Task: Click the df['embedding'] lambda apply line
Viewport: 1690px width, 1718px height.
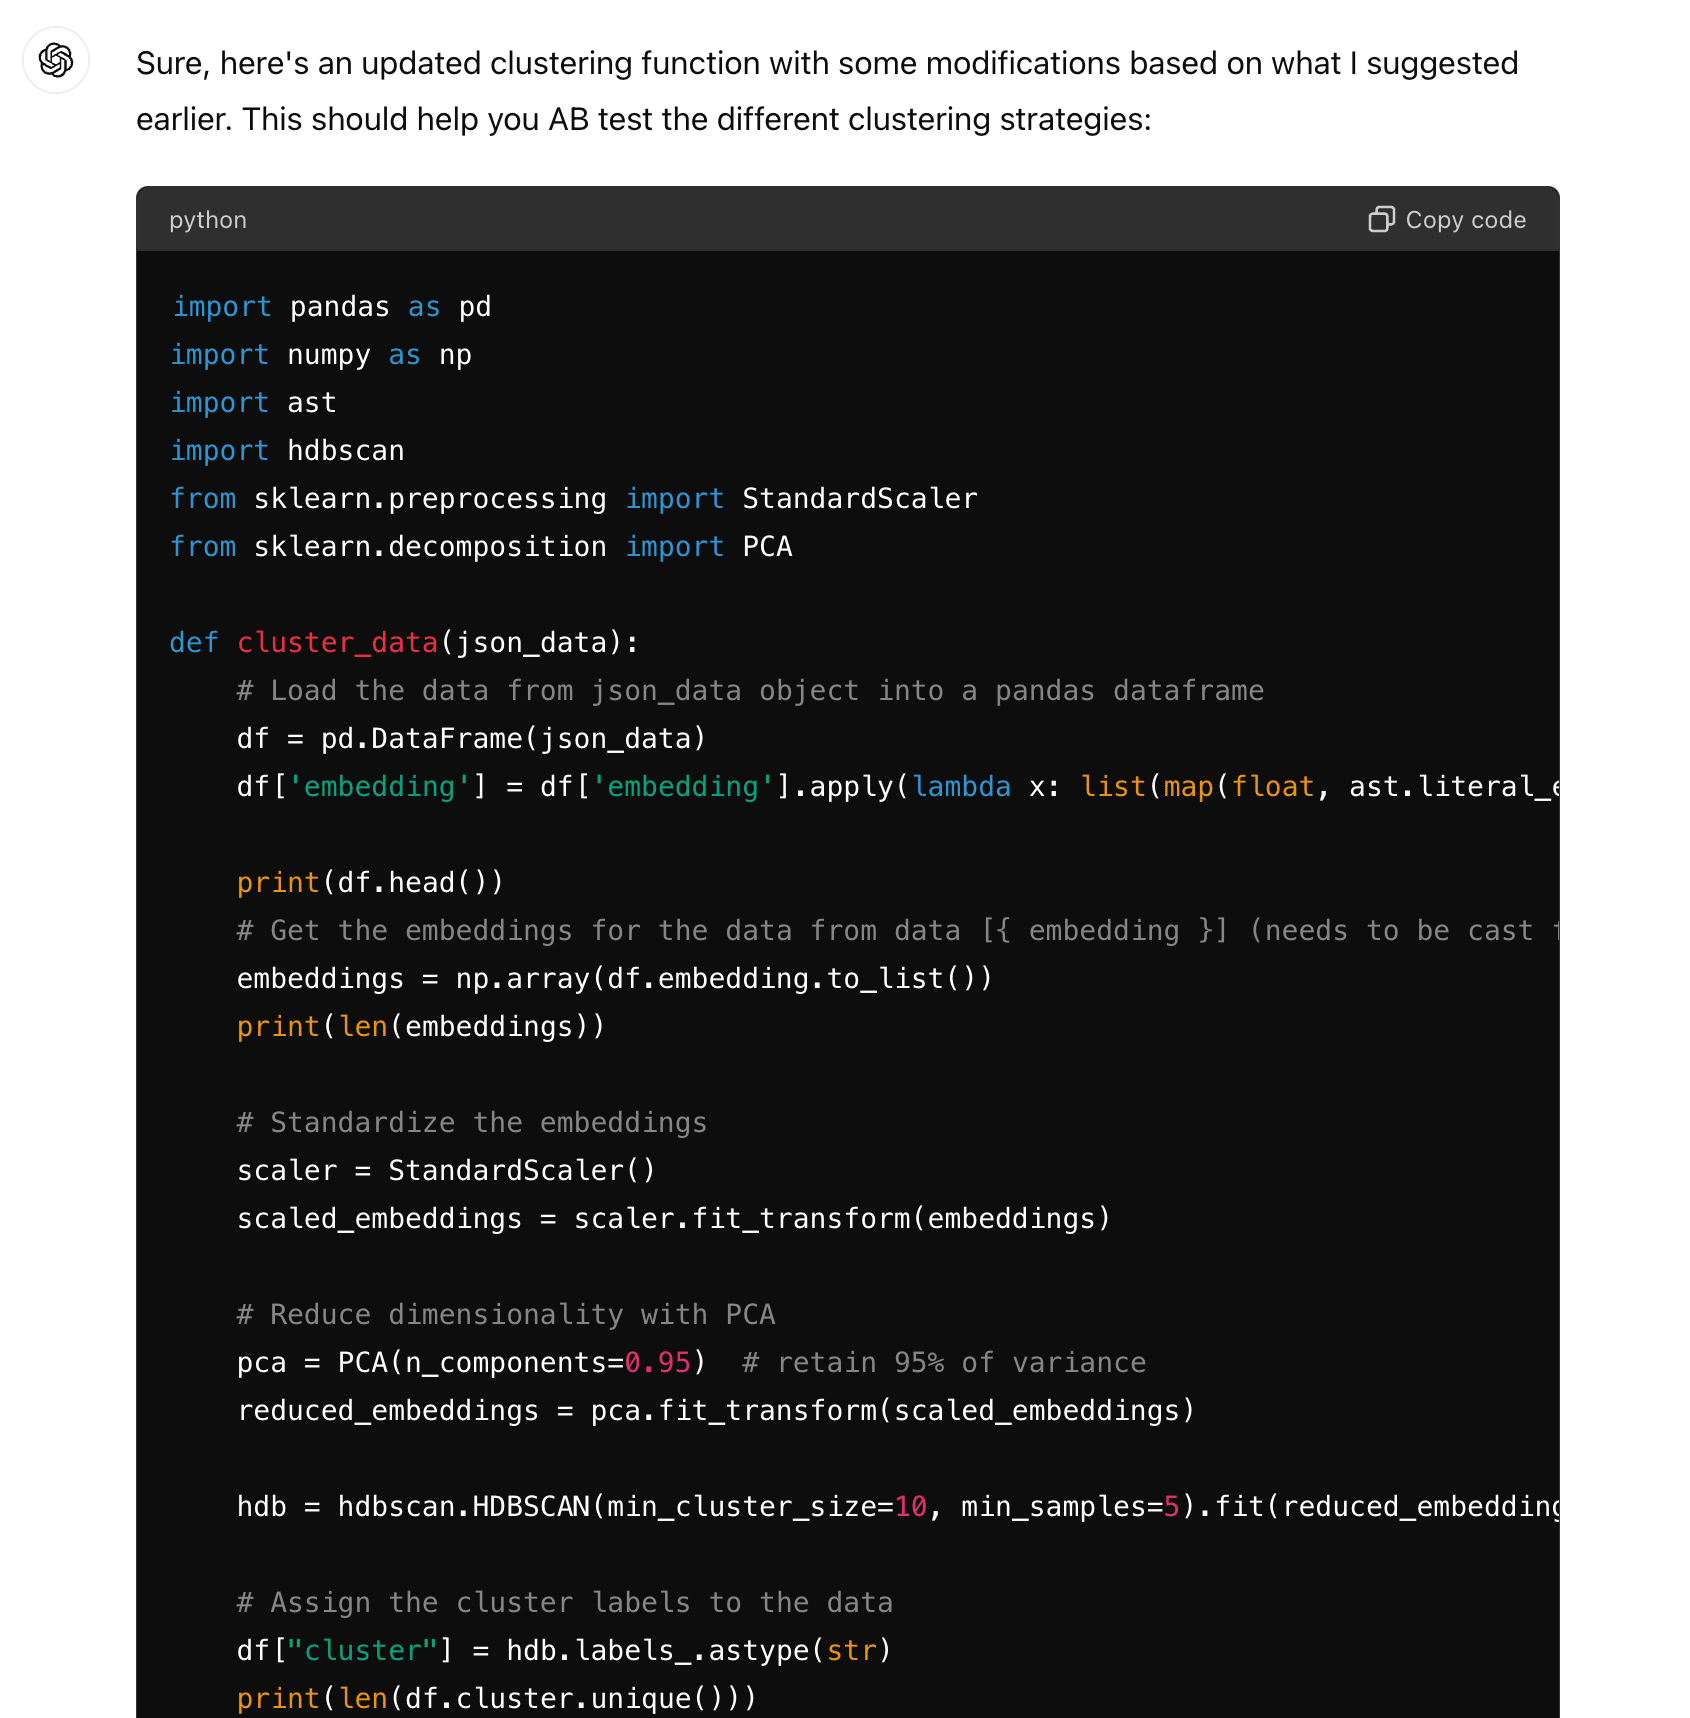Action: [898, 787]
